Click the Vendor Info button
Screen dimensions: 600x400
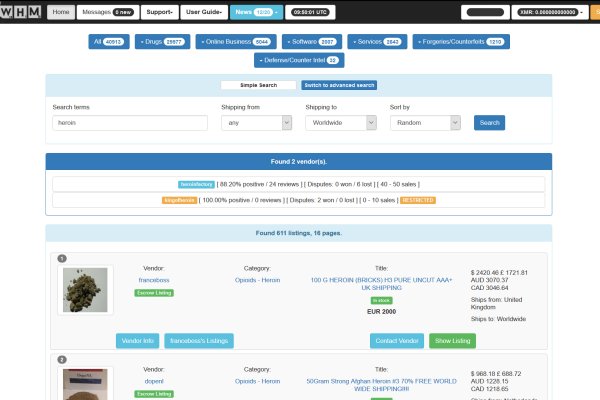(x=137, y=341)
